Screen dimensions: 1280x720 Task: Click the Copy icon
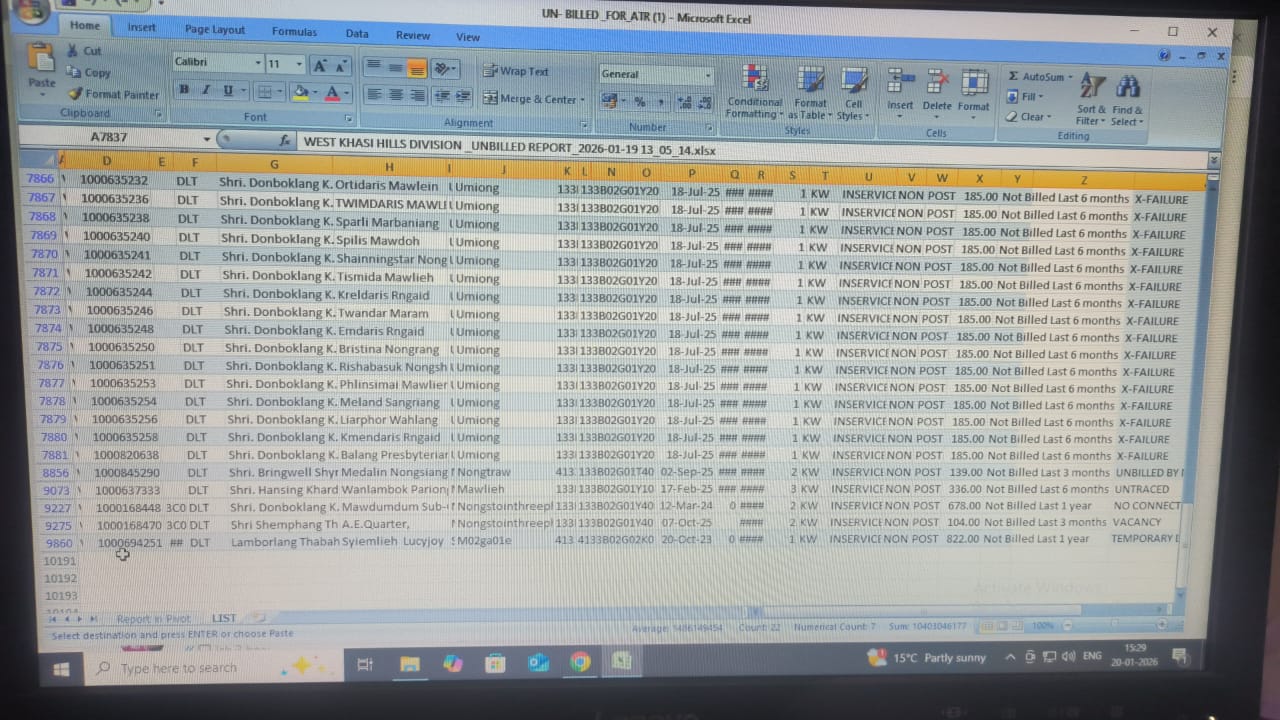tap(73, 72)
